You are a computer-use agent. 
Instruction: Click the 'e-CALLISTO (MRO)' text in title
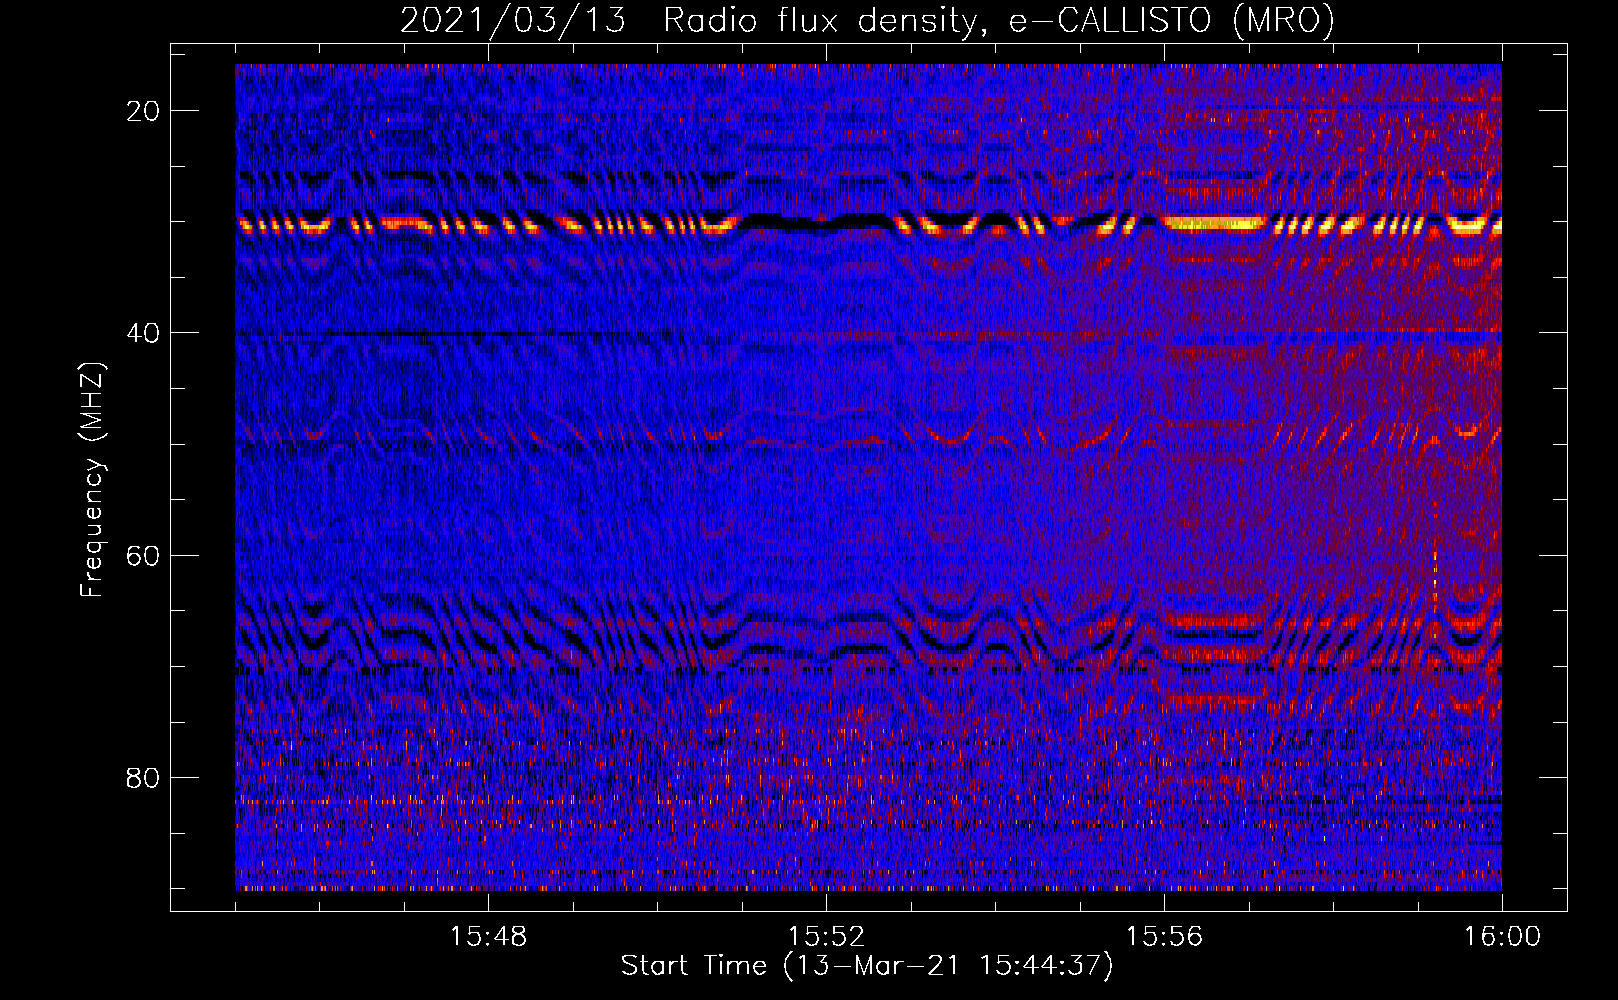[x=1171, y=20]
